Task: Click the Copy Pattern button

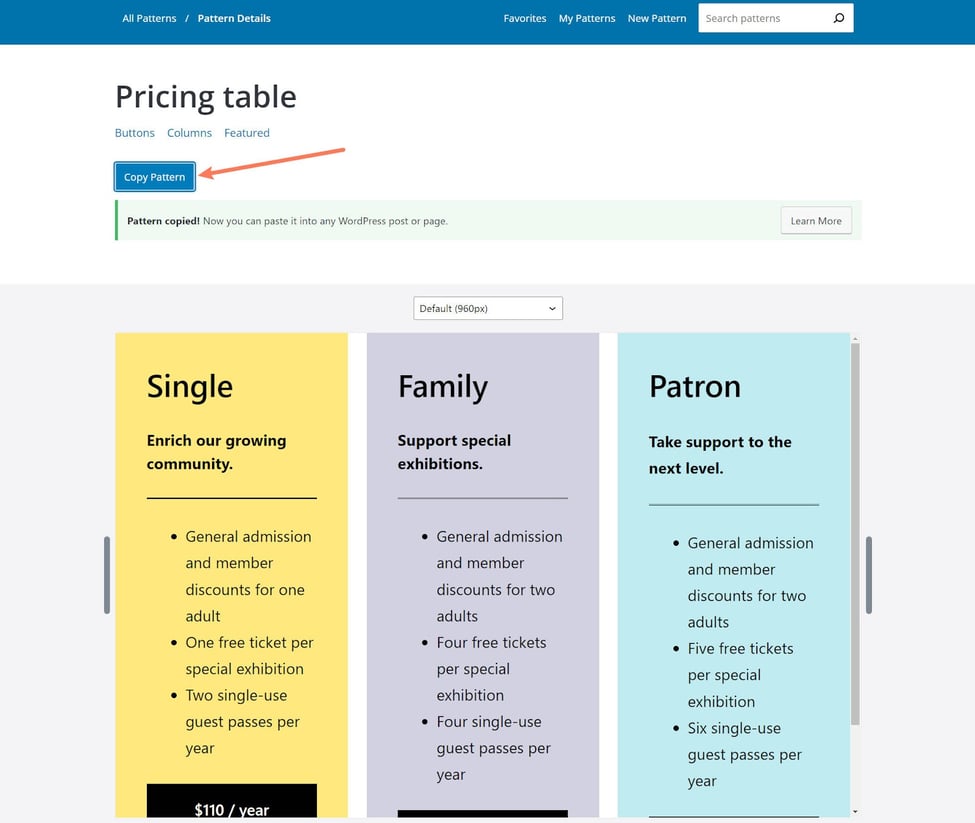Action: pos(154,176)
